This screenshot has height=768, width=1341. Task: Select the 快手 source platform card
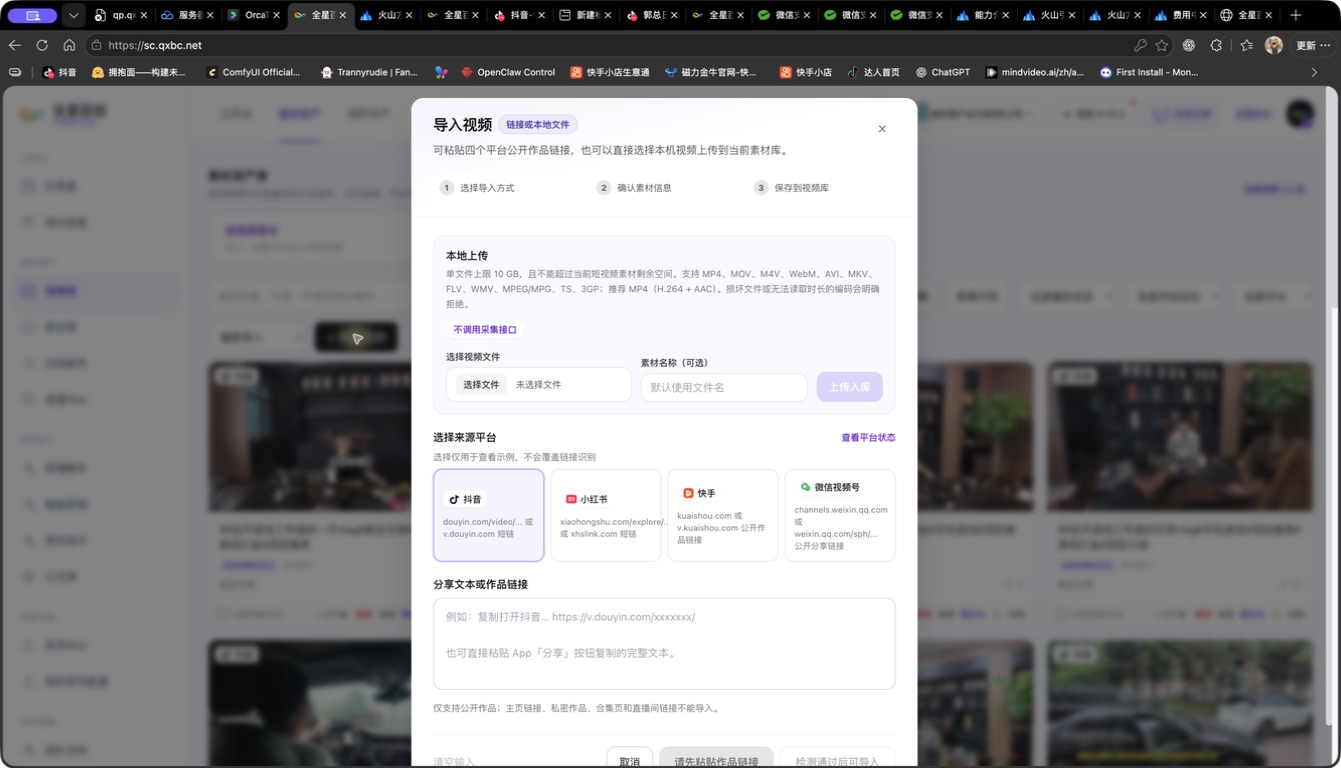tap(722, 515)
